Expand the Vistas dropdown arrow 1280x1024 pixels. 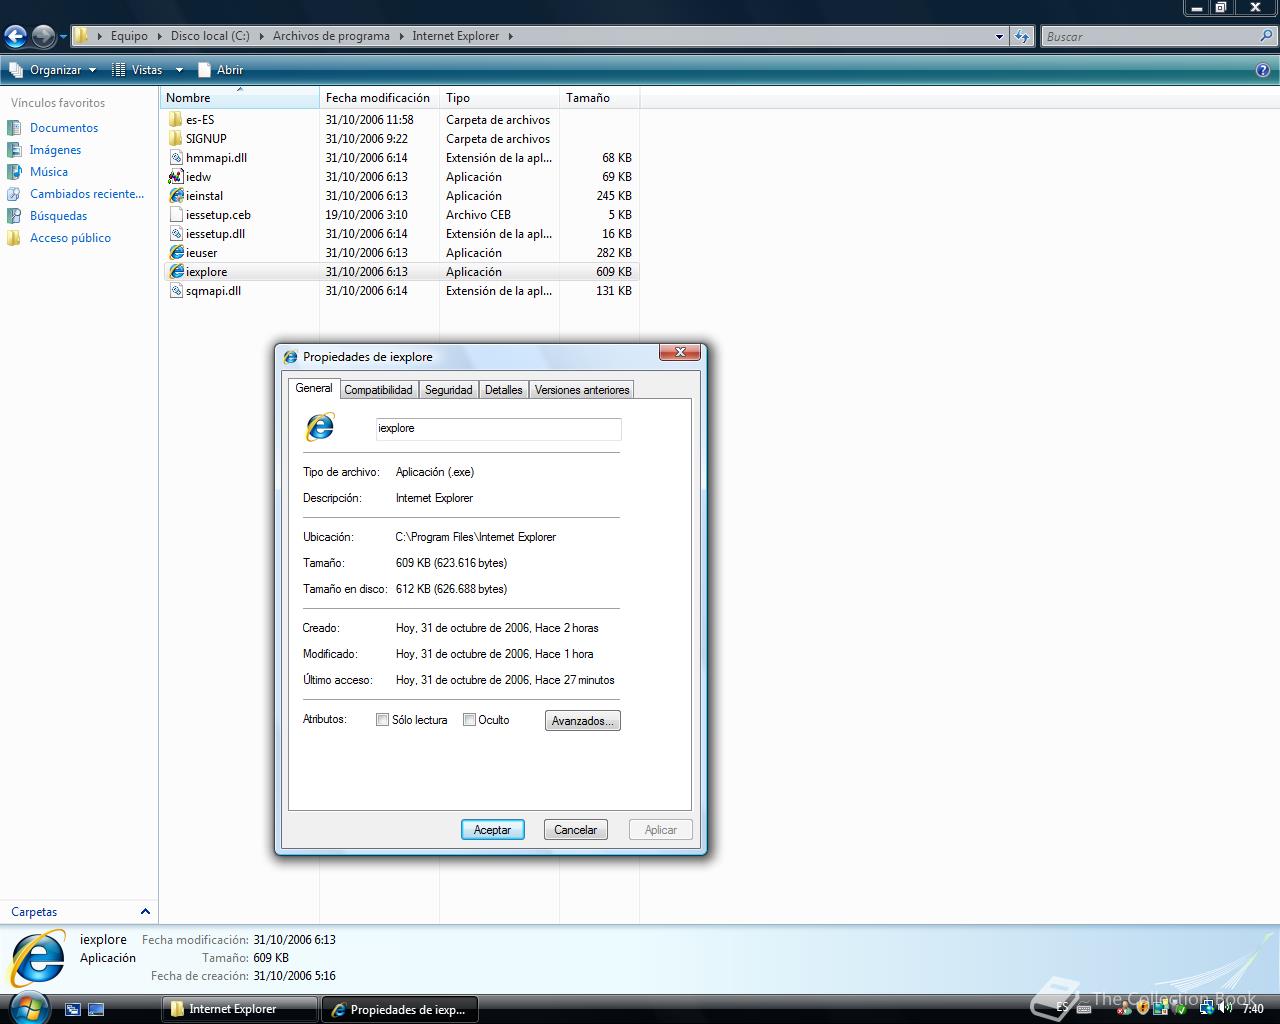tap(179, 70)
